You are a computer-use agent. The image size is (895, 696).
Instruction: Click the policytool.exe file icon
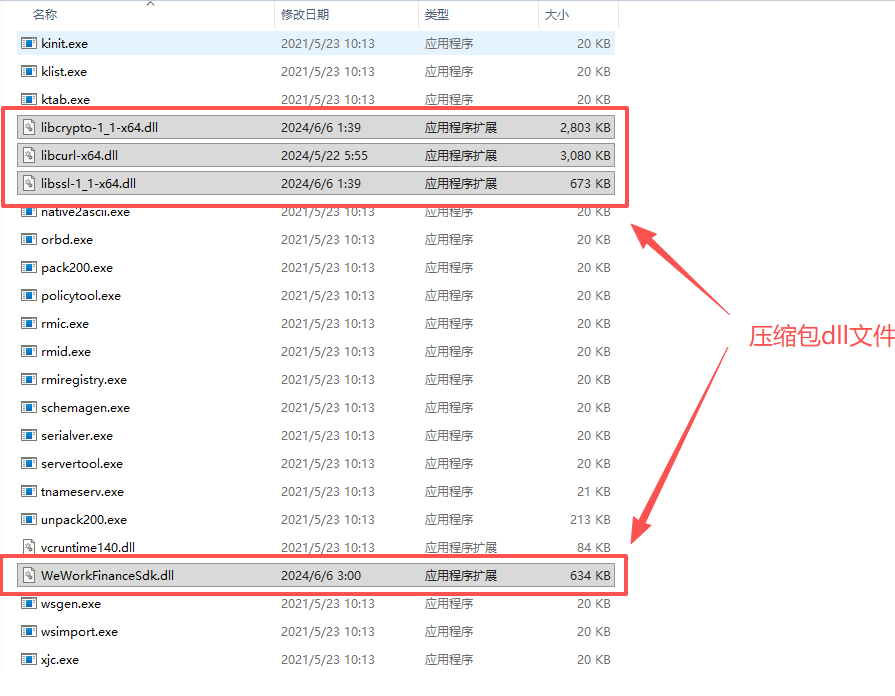pos(29,295)
